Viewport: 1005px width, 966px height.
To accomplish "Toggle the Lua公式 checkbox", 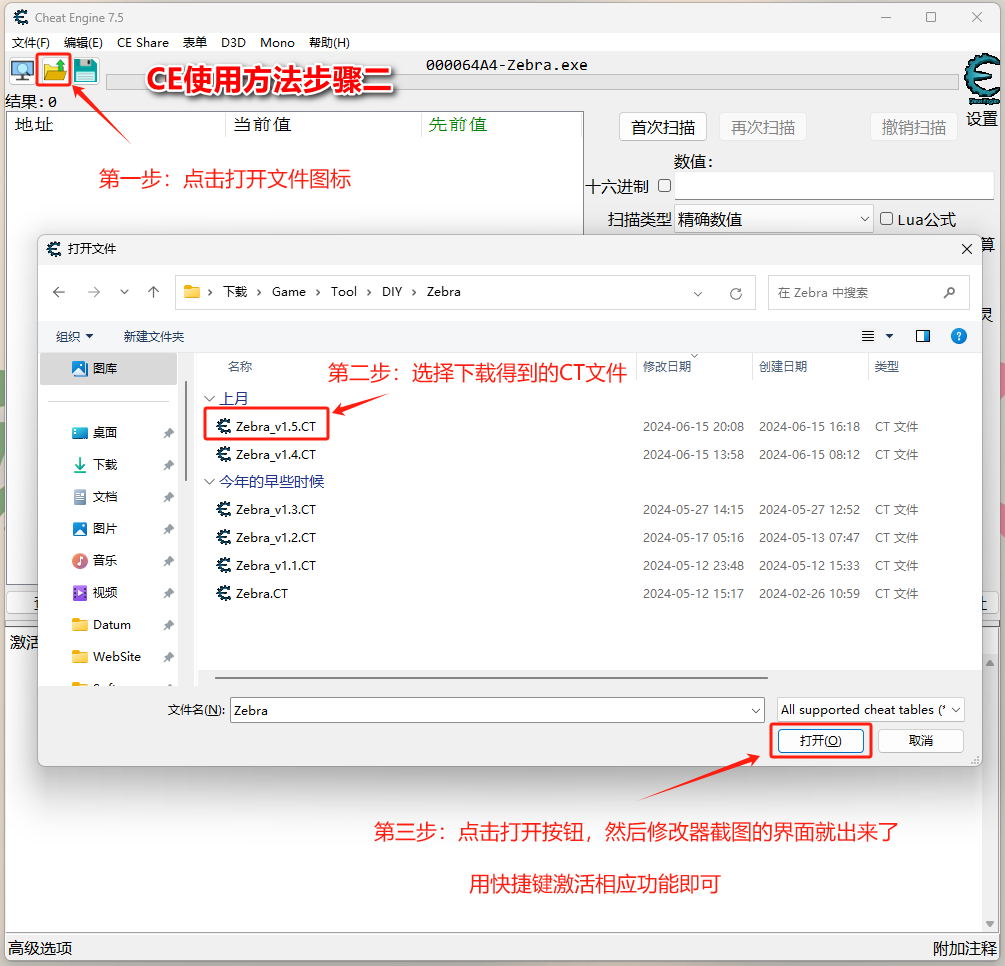I will pyautogui.click(x=886, y=218).
